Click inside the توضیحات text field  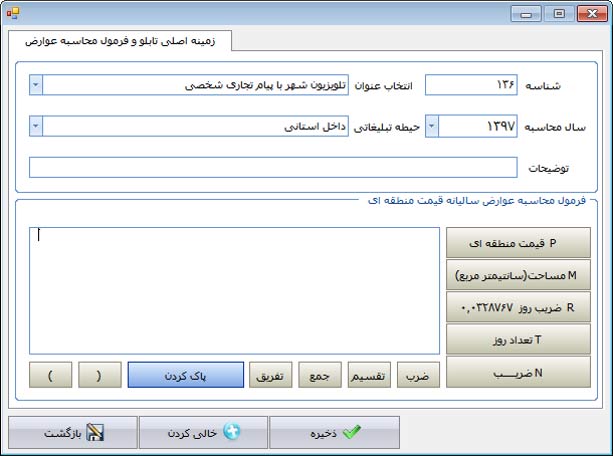tap(274, 167)
